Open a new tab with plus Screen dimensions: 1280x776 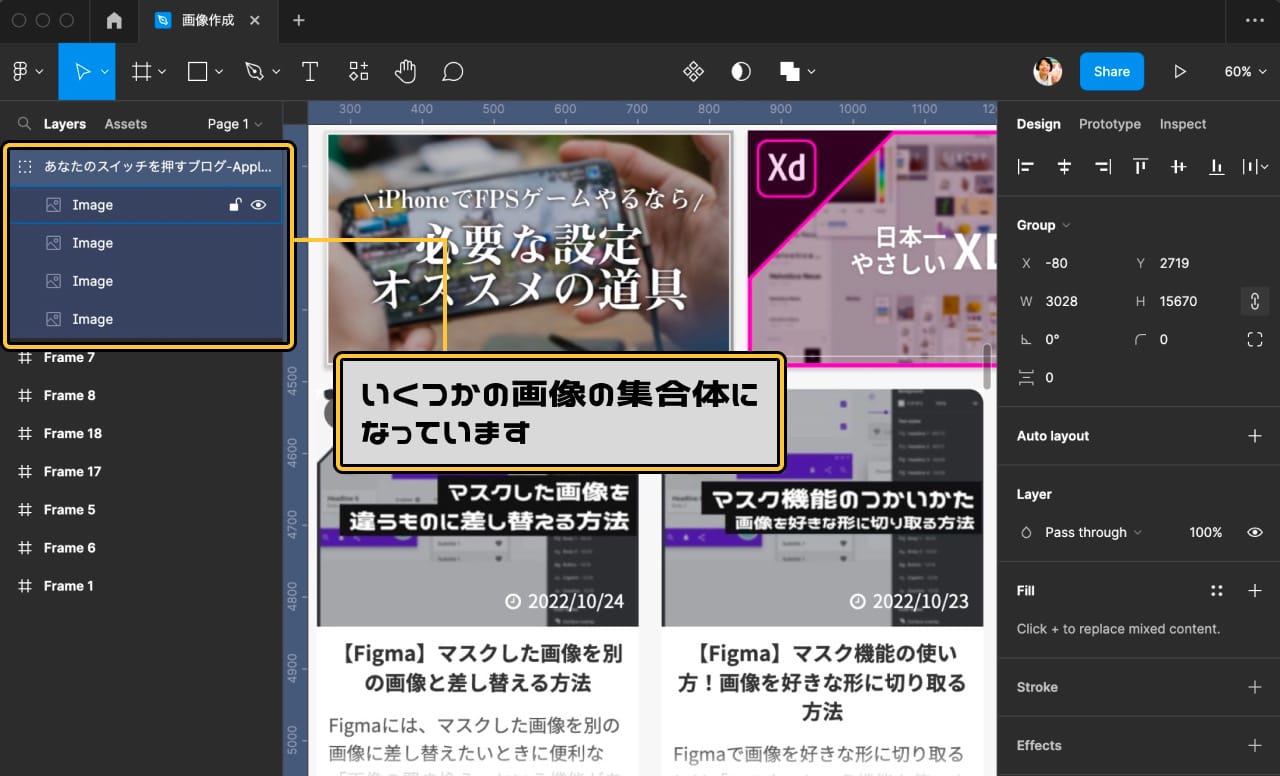click(x=299, y=20)
